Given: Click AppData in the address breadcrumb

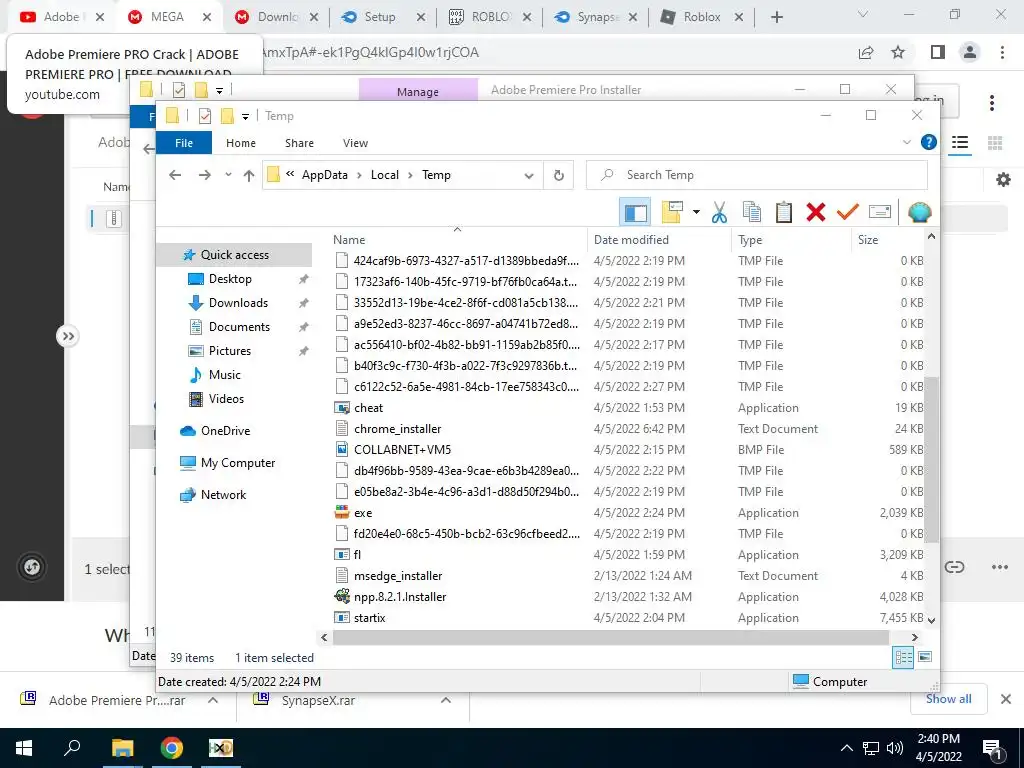Looking at the screenshot, I should tap(325, 175).
